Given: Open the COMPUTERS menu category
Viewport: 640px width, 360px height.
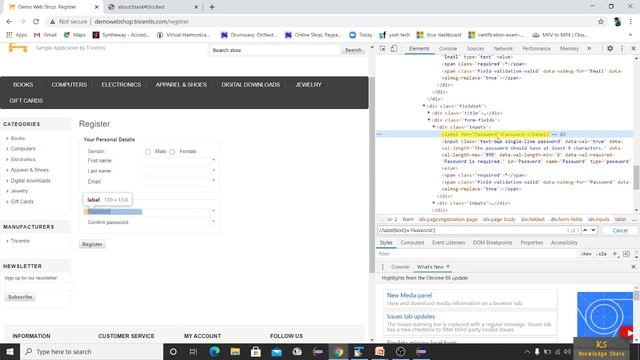Looking at the screenshot, I should pyautogui.click(x=69, y=84).
